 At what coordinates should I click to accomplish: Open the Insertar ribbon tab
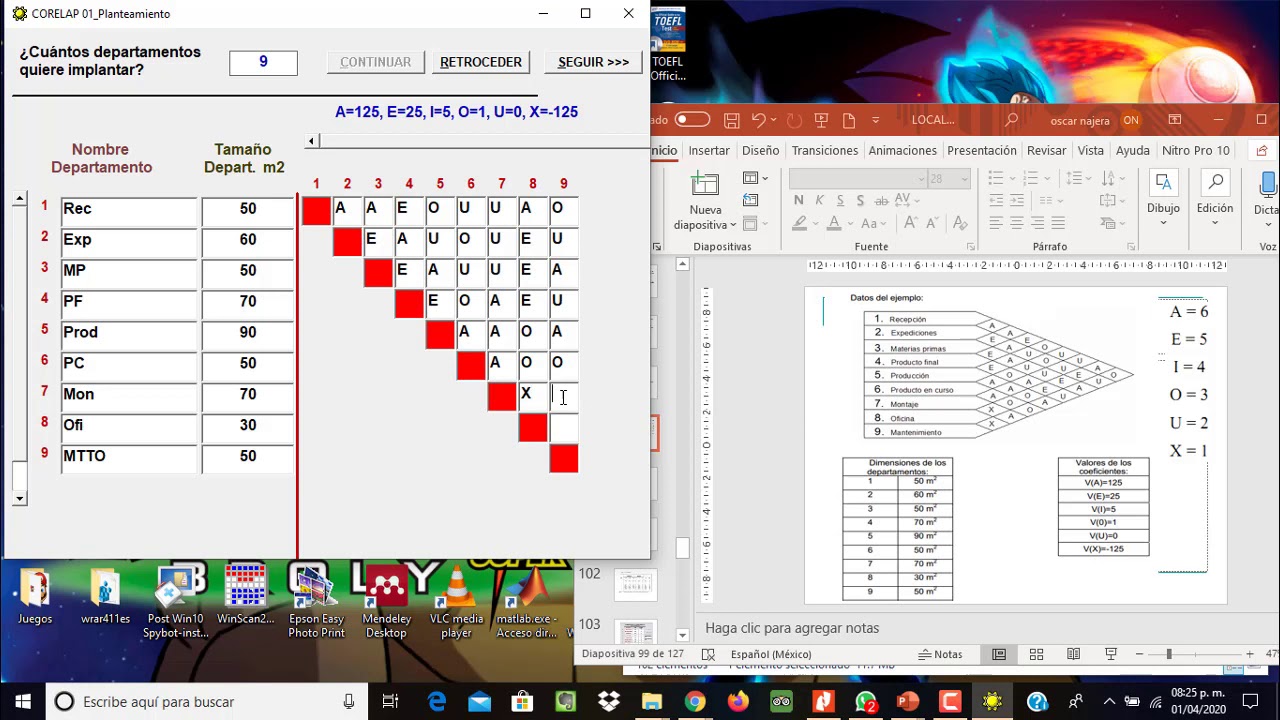click(x=709, y=151)
